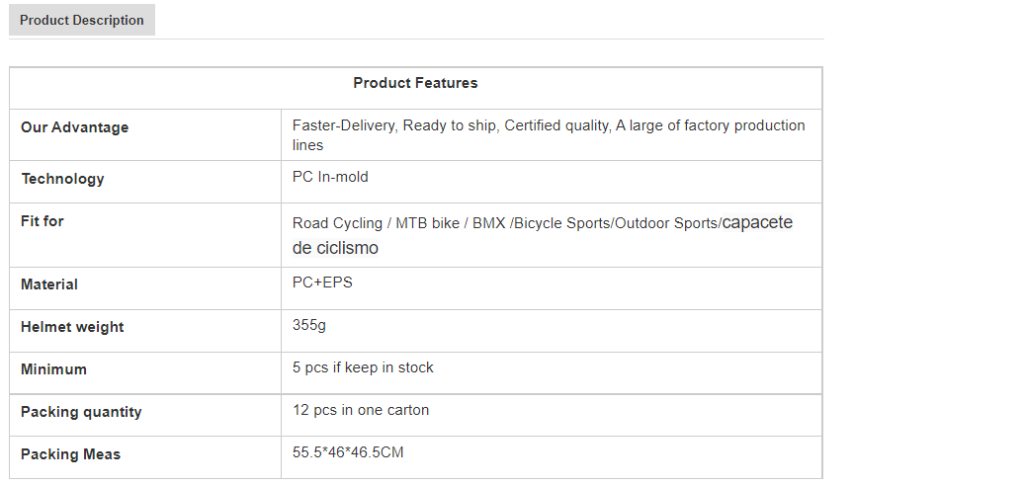Select the Technology row label
1024x486 pixels.
click(x=63, y=178)
